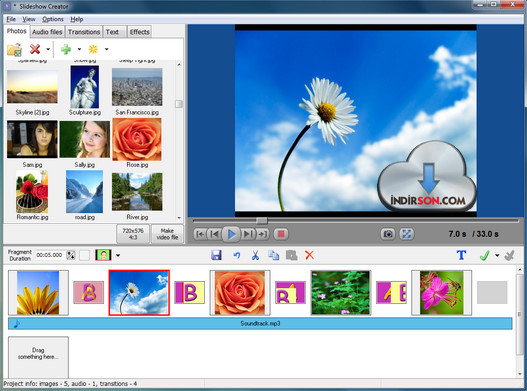Click the blue floppy disk save icon

(216, 255)
